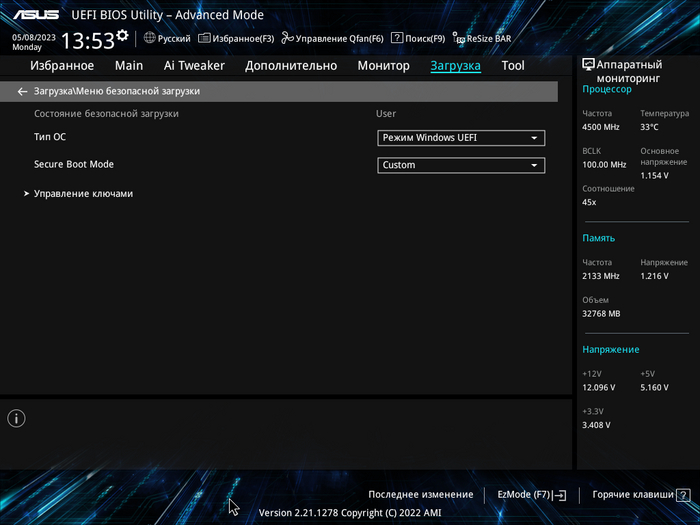This screenshot has height=525, width=700.
Task: Open the Тип ОС dropdown
Action: [461, 138]
